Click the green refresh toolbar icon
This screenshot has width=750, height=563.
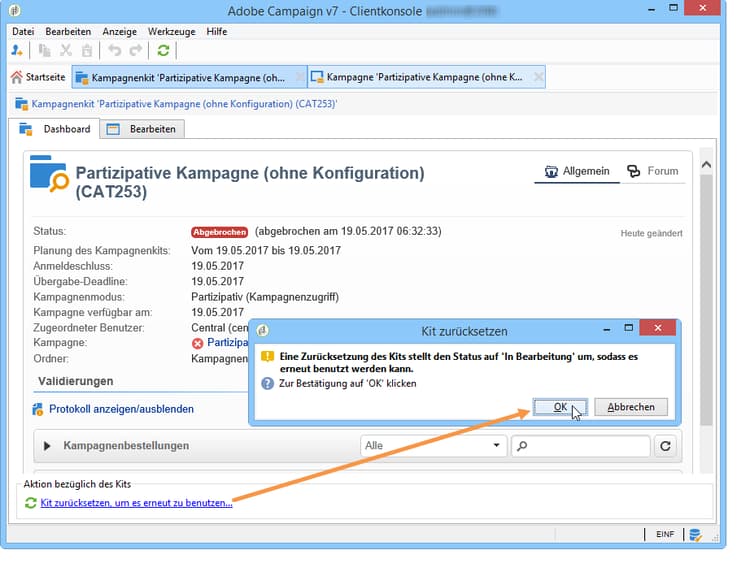[163, 50]
